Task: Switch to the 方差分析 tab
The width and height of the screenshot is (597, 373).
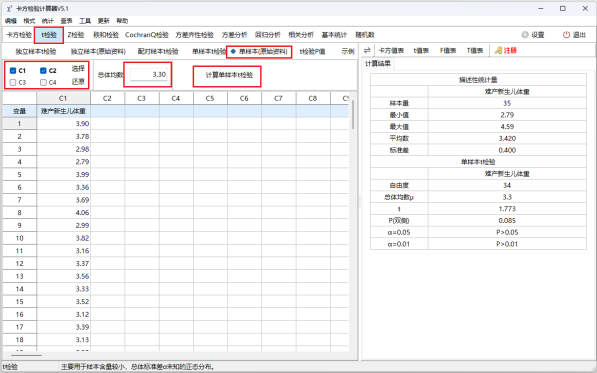Action: pos(234,35)
